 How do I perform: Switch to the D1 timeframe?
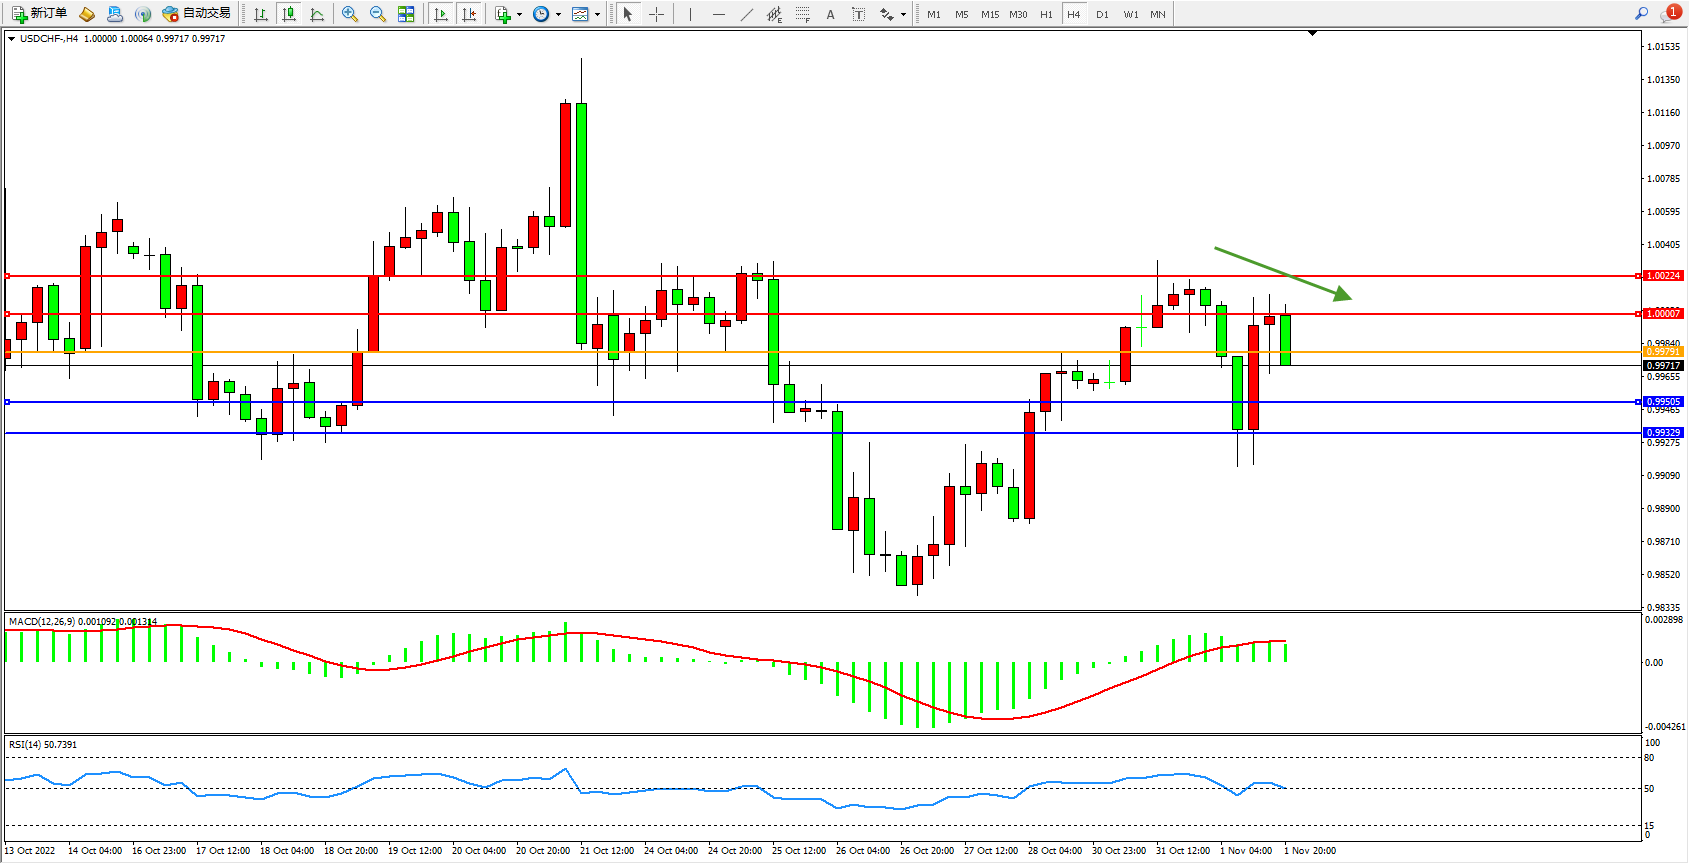coord(1102,14)
